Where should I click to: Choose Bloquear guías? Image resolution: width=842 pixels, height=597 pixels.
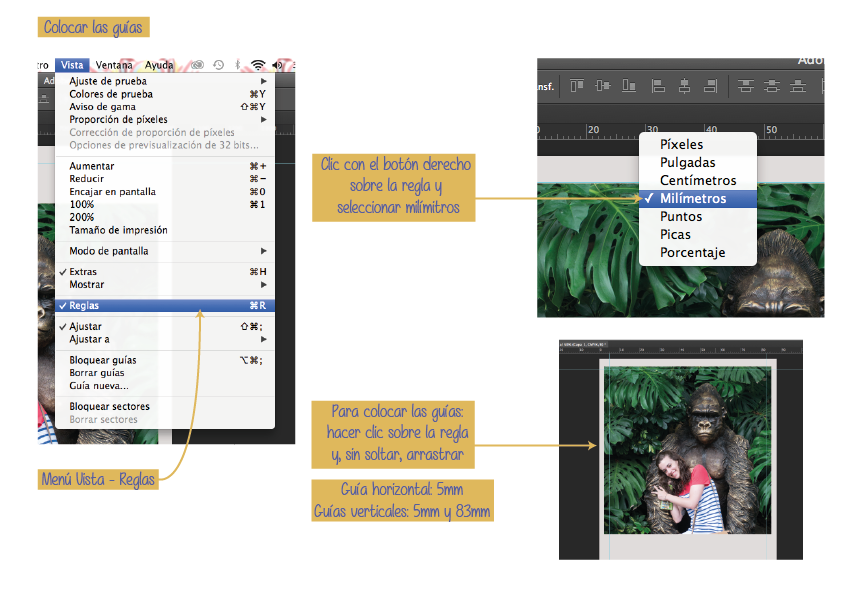[x=165, y=360]
